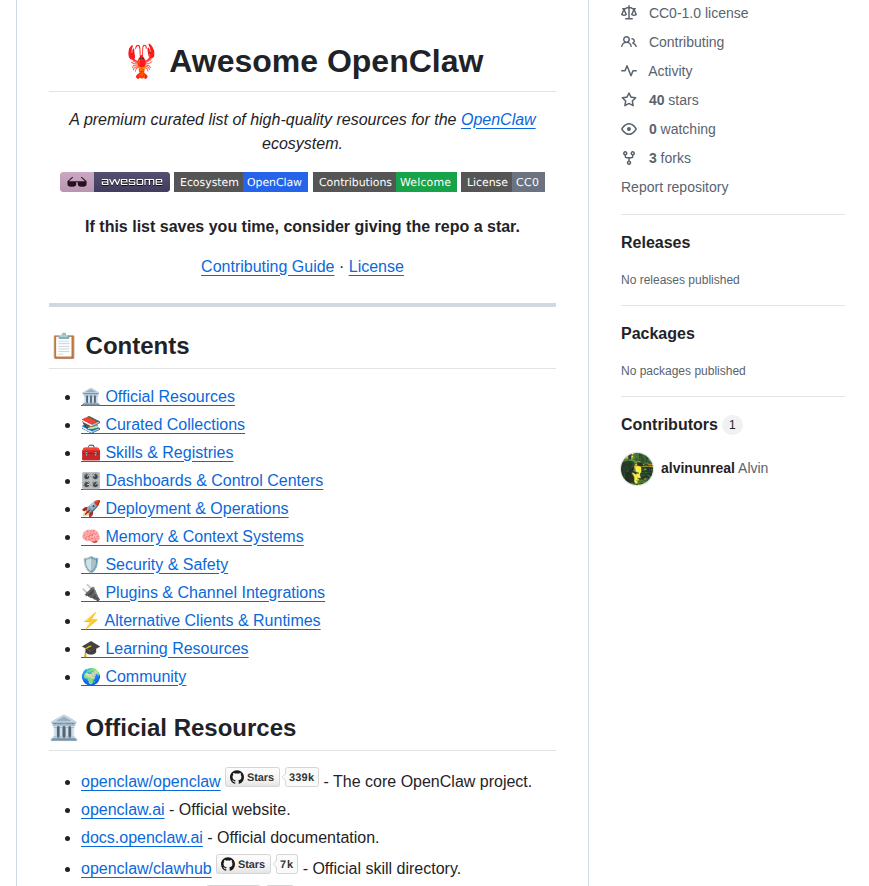Click Report repository
869x886 pixels.
pos(675,187)
